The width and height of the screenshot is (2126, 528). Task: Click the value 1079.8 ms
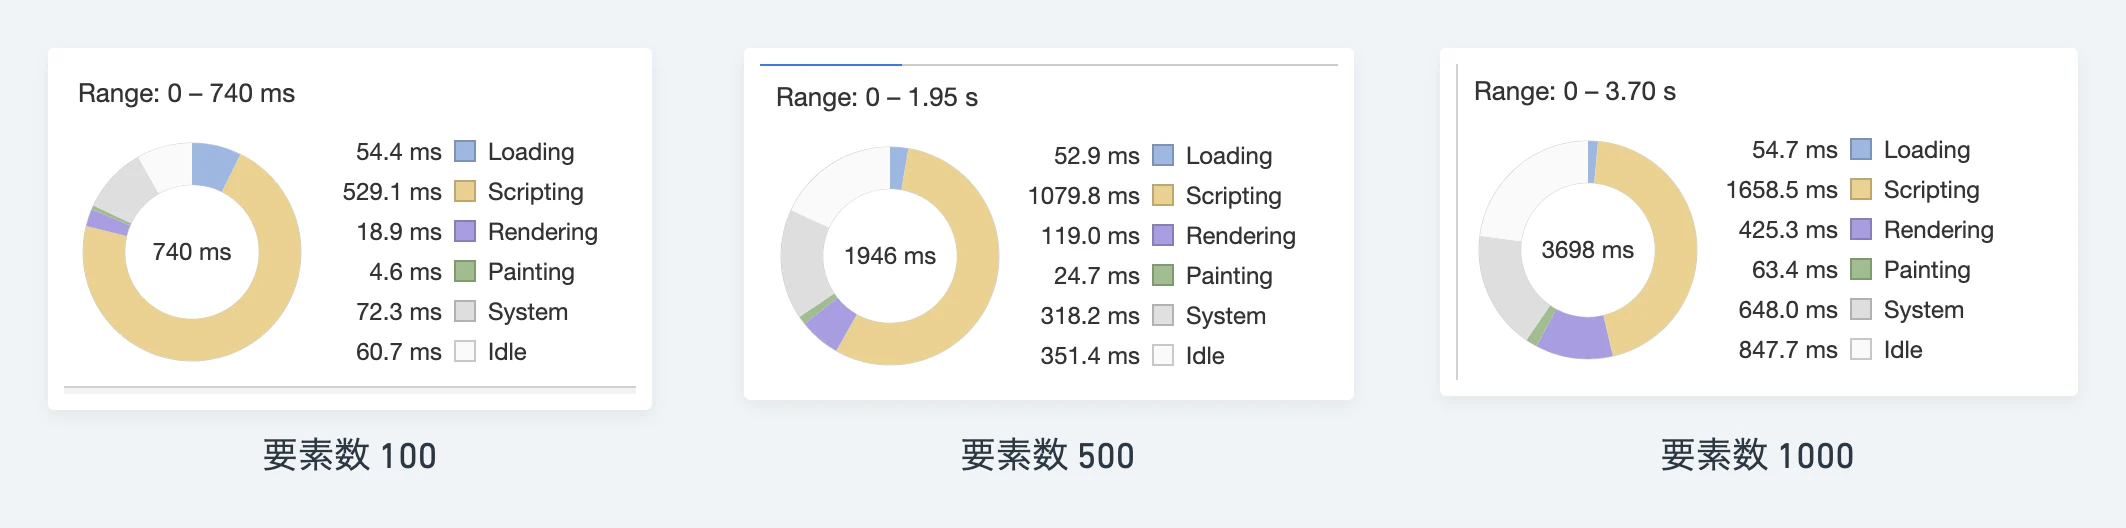[x=1084, y=196]
